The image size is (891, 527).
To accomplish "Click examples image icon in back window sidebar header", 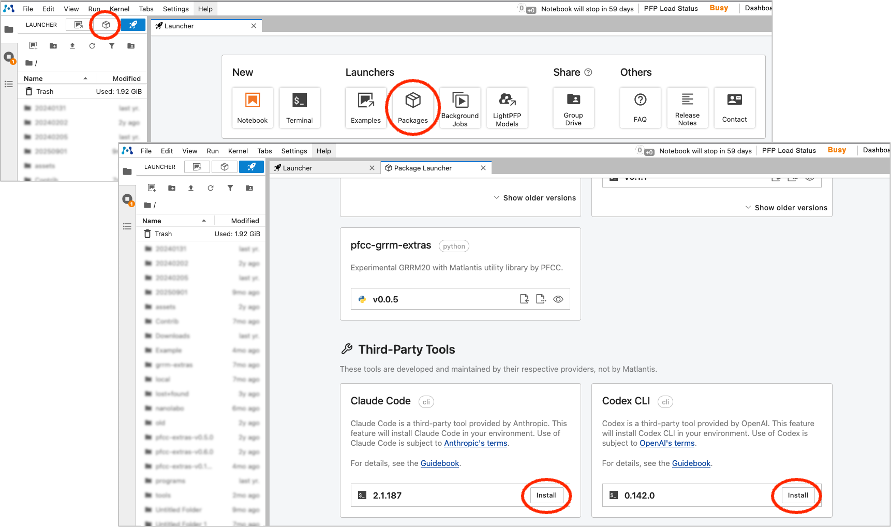I will [x=78, y=25].
